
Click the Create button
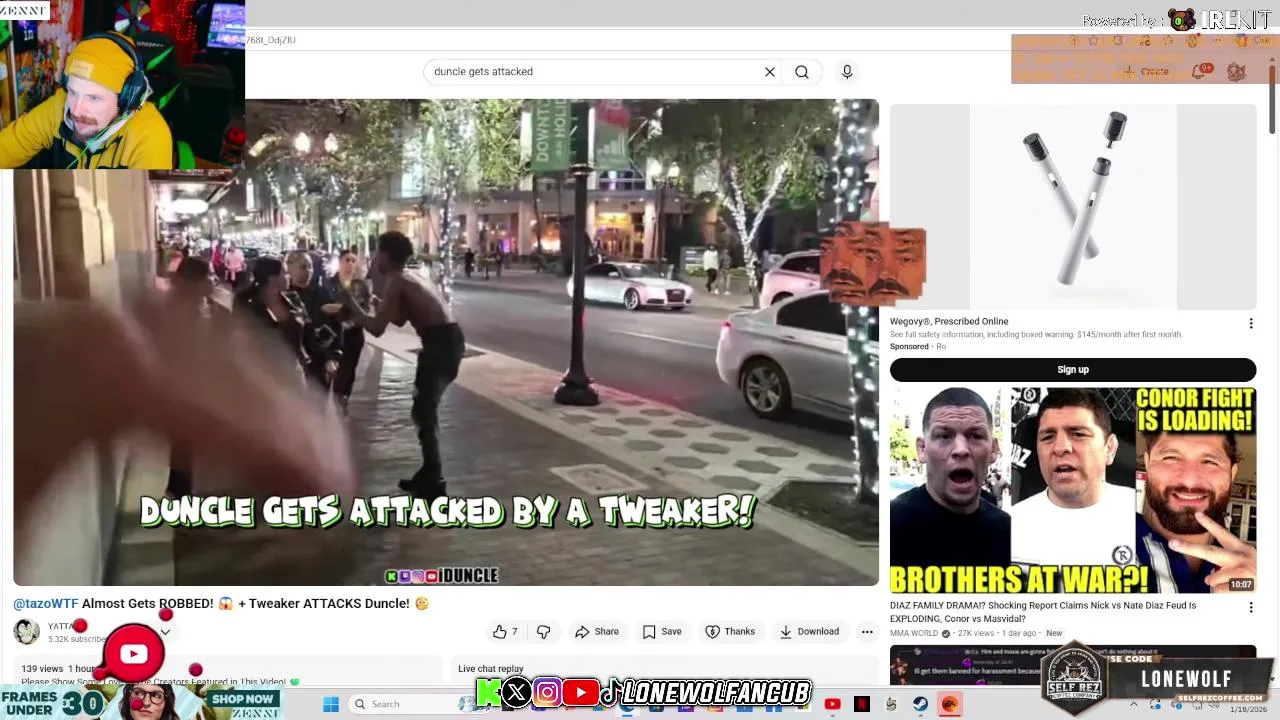tap(1146, 72)
